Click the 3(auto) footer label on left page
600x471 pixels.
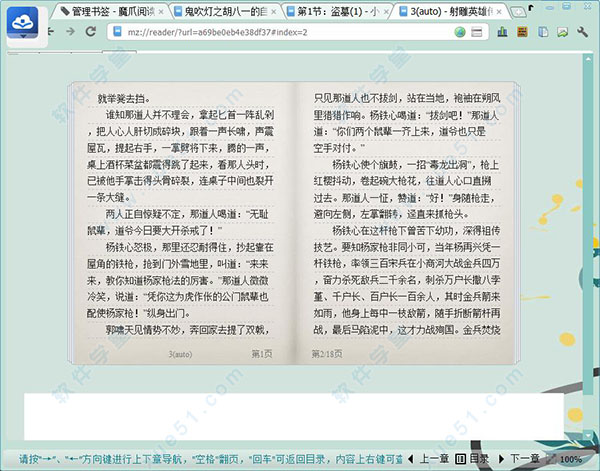point(180,354)
